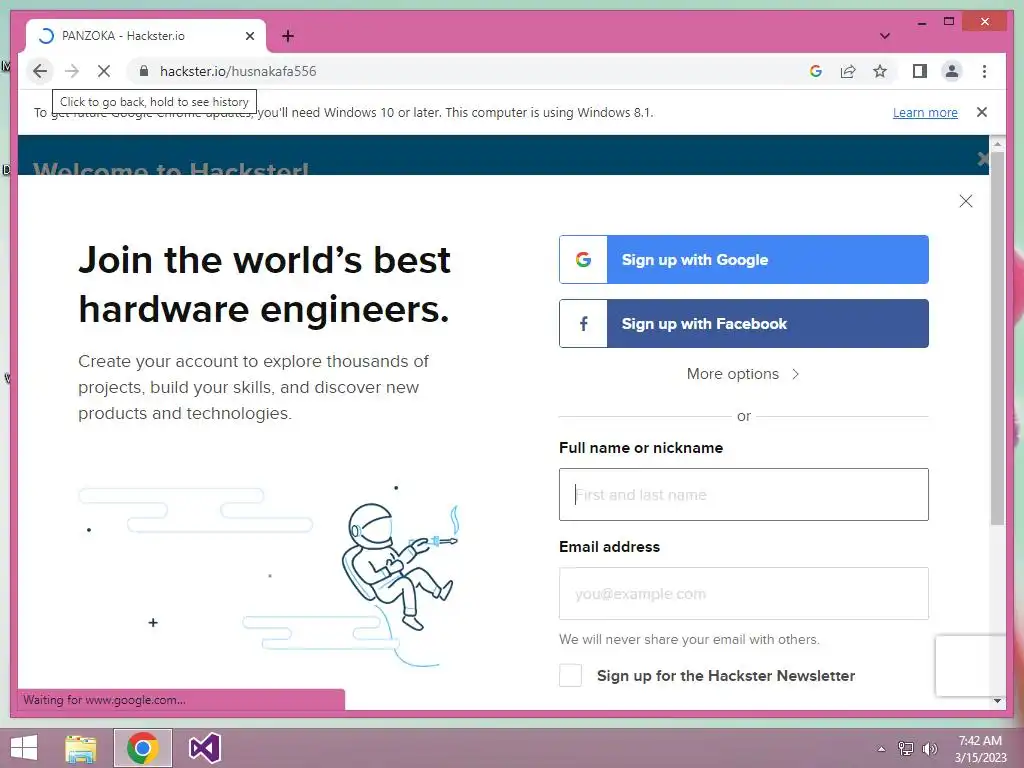The image size is (1024, 768).
Task: Go back using the browser back arrow
Action: click(x=40, y=71)
